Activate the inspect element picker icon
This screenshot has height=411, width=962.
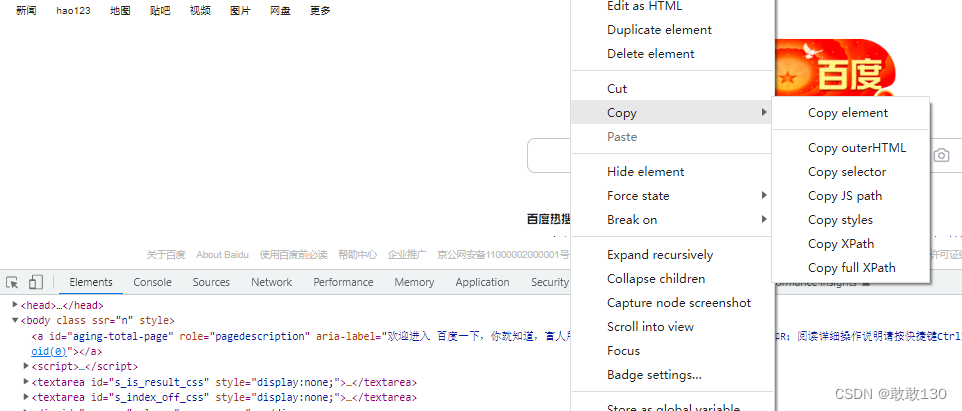pos(12,282)
